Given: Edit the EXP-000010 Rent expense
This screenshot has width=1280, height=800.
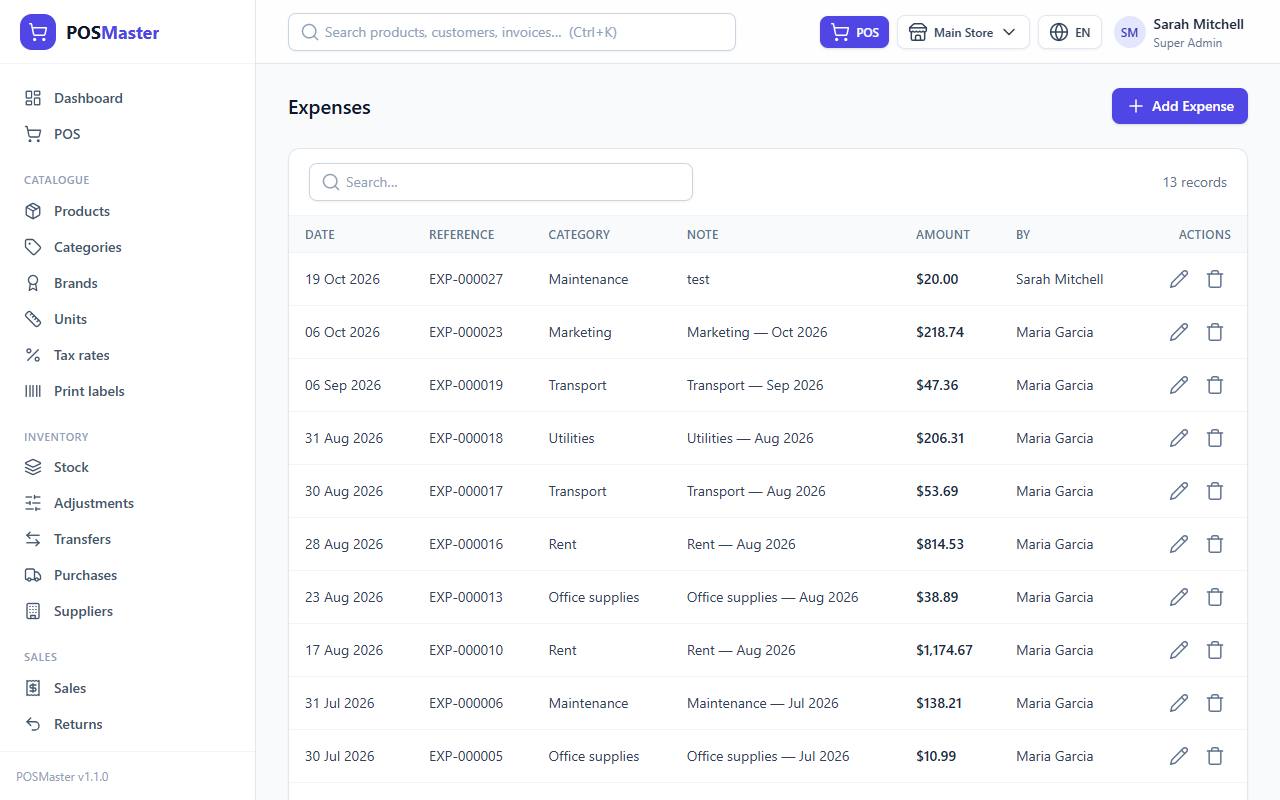Looking at the screenshot, I should point(1179,650).
